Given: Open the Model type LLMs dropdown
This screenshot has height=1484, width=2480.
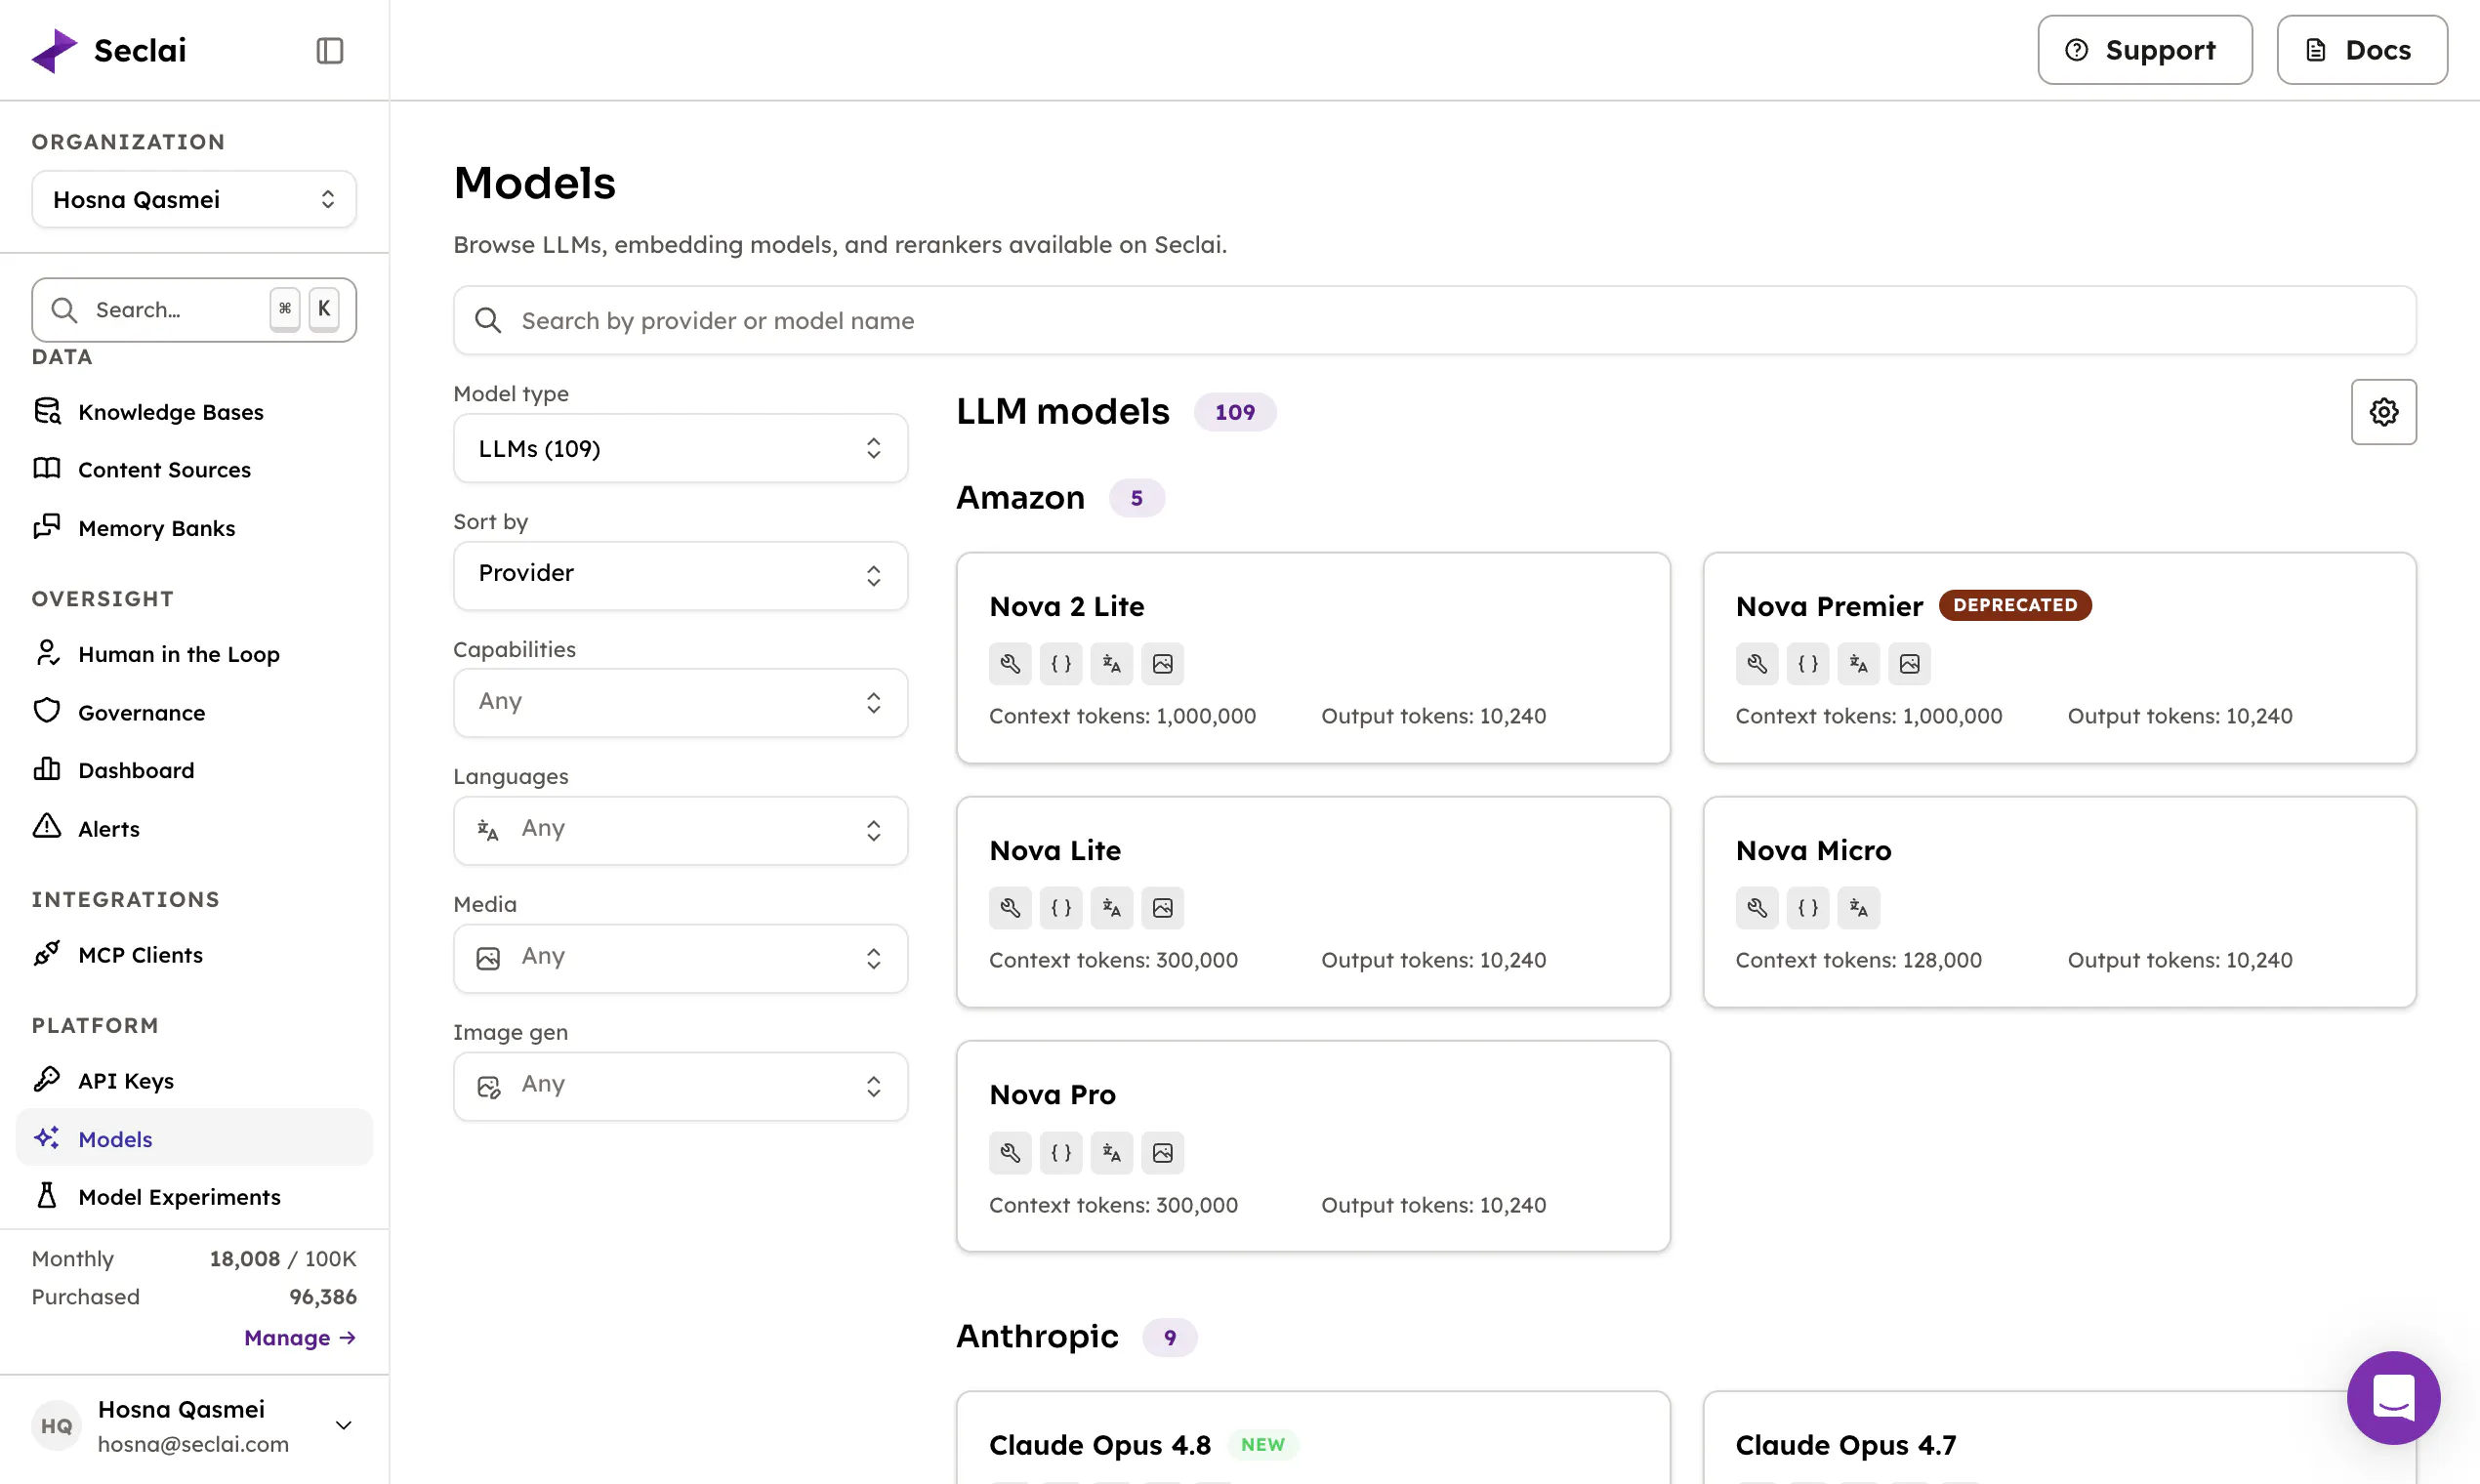Looking at the screenshot, I should tap(680, 449).
